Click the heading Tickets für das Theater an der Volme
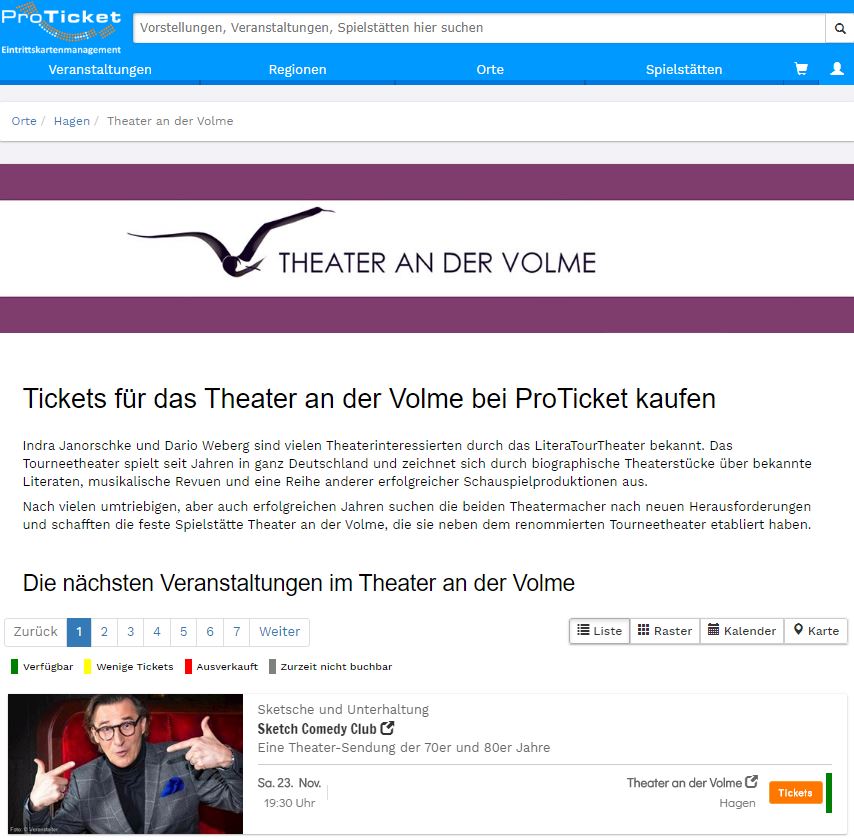Screen dimensions: 854x840 pos(369,399)
